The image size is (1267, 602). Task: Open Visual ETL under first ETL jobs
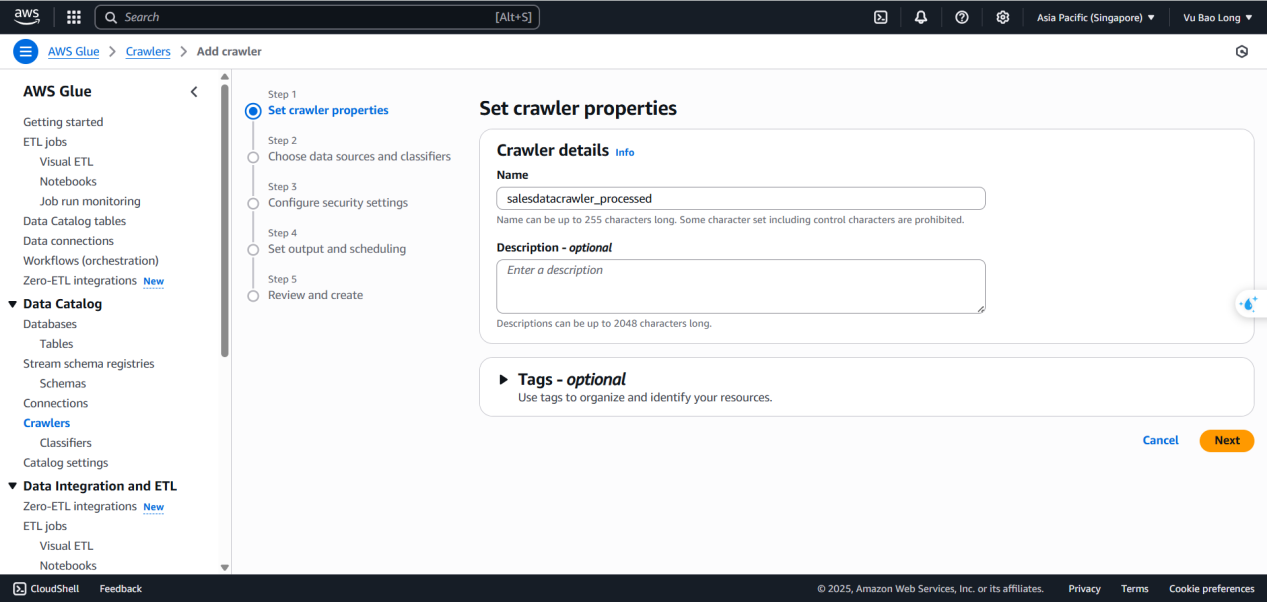click(67, 162)
